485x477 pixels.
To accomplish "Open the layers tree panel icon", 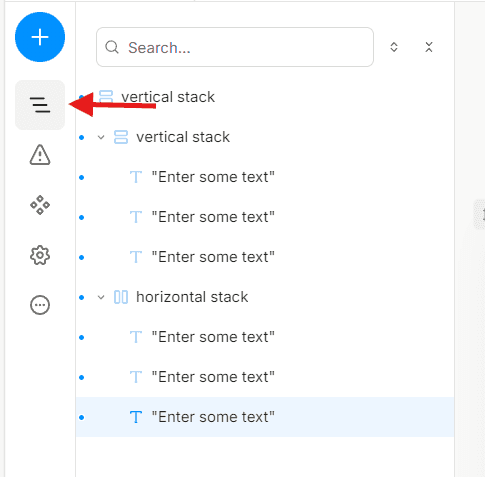I will coord(40,105).
